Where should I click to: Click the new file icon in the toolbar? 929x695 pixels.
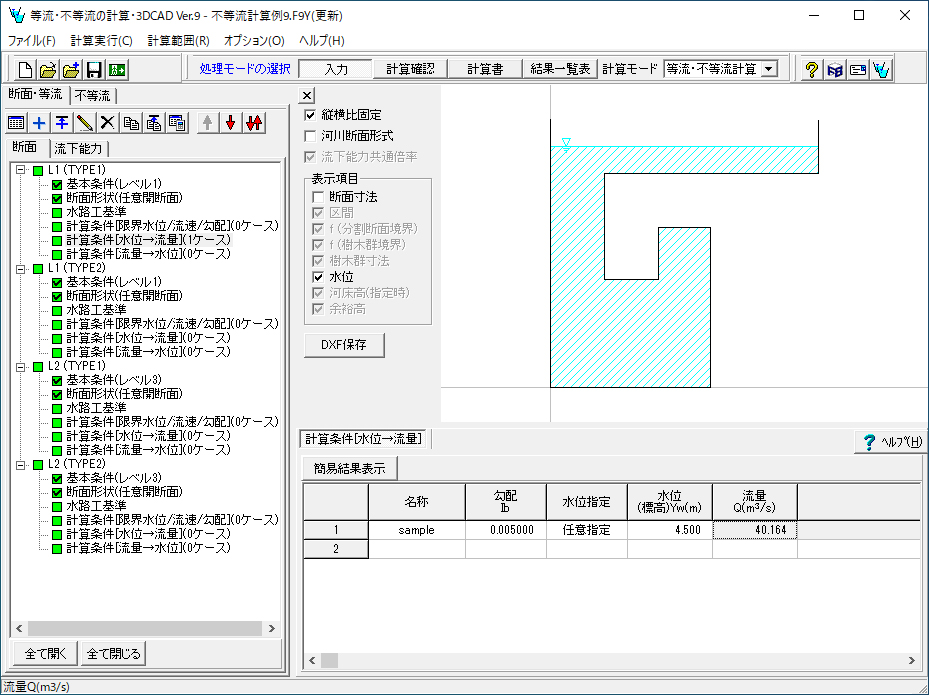(26, 70)
